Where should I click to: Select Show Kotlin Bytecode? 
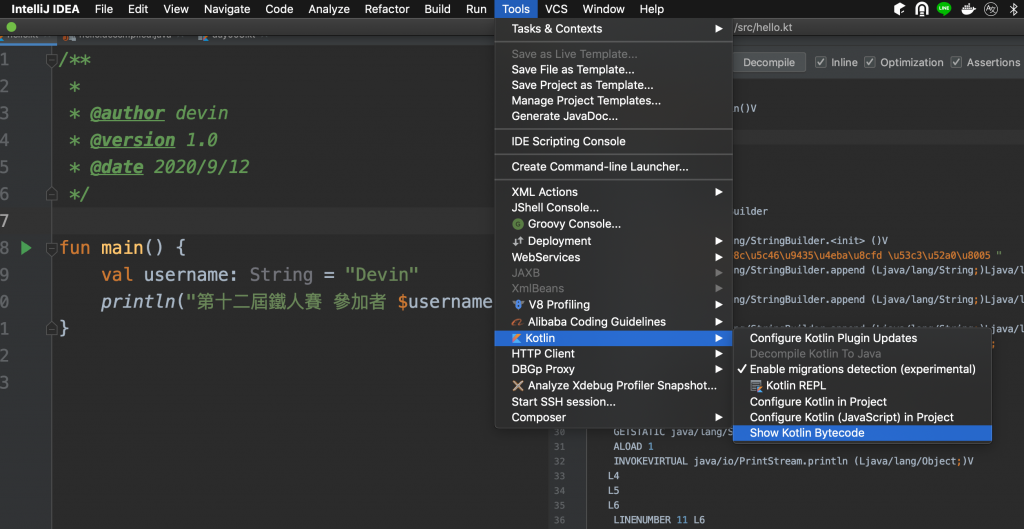coord(862,433)
